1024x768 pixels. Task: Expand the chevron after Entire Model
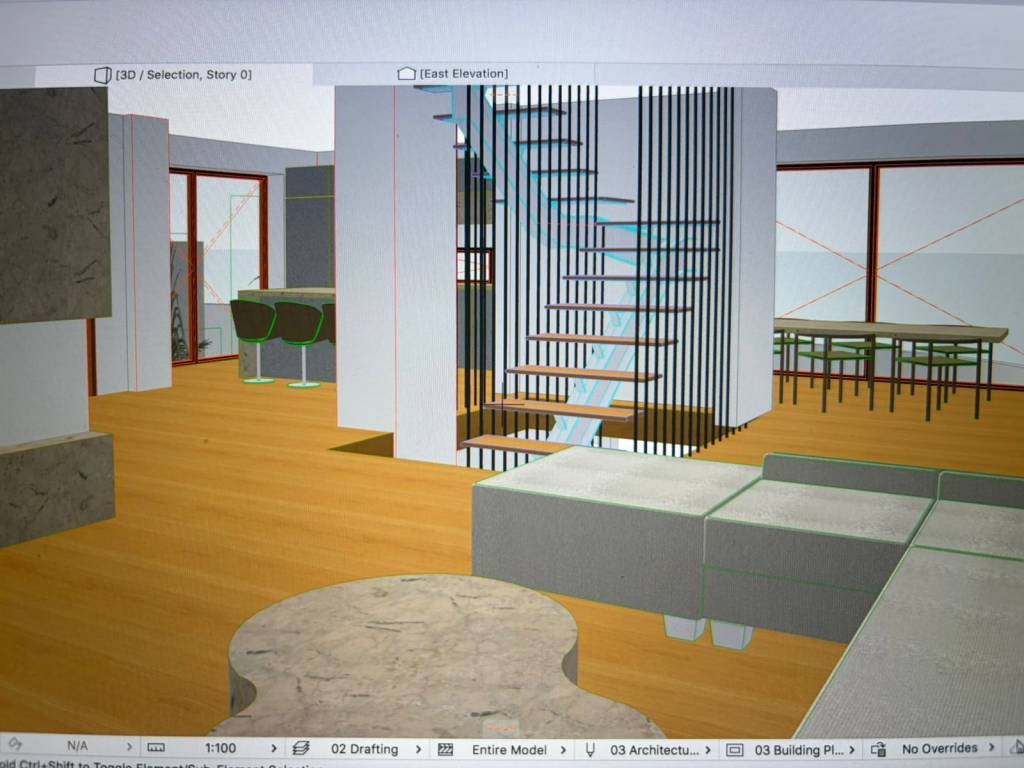pyautogui.click(x=564, y=749)
